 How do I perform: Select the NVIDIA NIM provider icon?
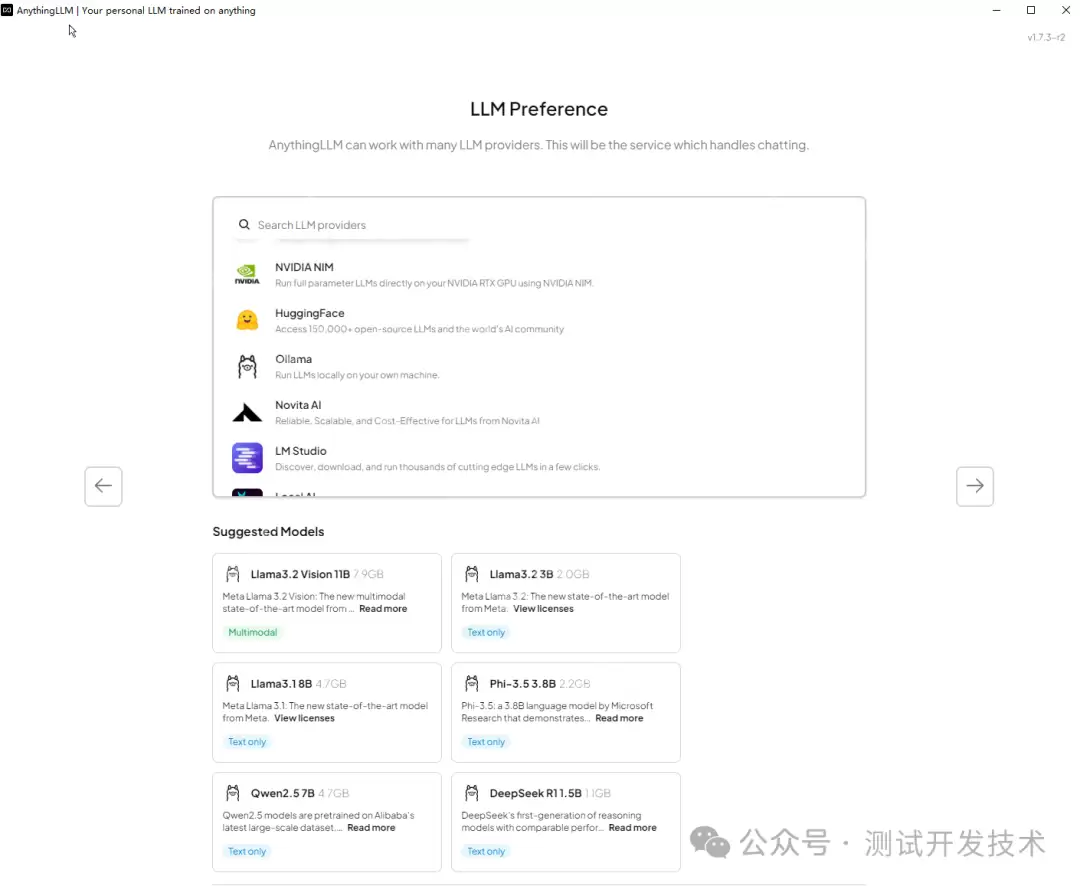click(247, 274)
